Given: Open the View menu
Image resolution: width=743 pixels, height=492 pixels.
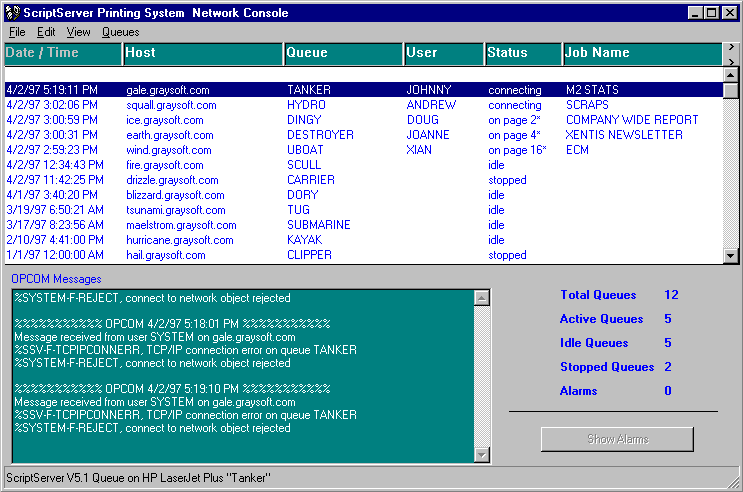Looking at the screenshot, I should coord(78,32).
